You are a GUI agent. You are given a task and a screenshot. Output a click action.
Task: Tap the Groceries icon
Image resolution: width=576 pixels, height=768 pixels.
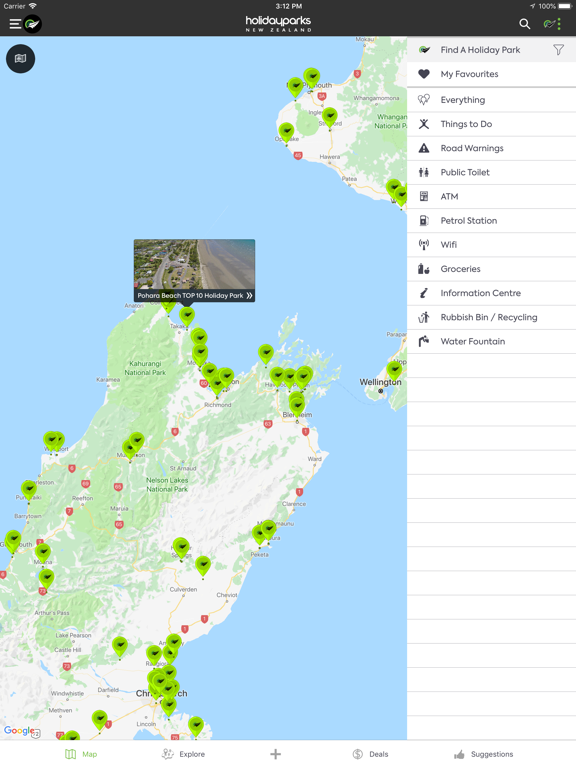(x=424, y=269)
